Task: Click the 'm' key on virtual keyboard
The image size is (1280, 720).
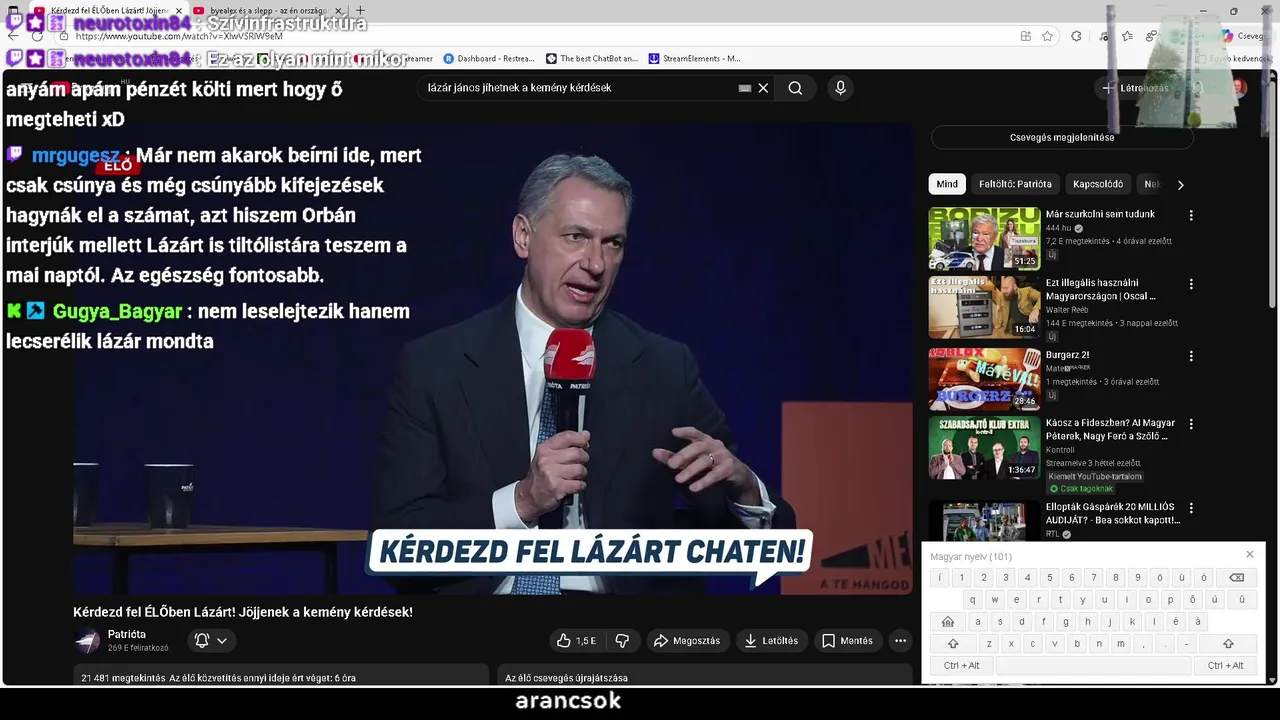Action: [x=1121, y=644]
